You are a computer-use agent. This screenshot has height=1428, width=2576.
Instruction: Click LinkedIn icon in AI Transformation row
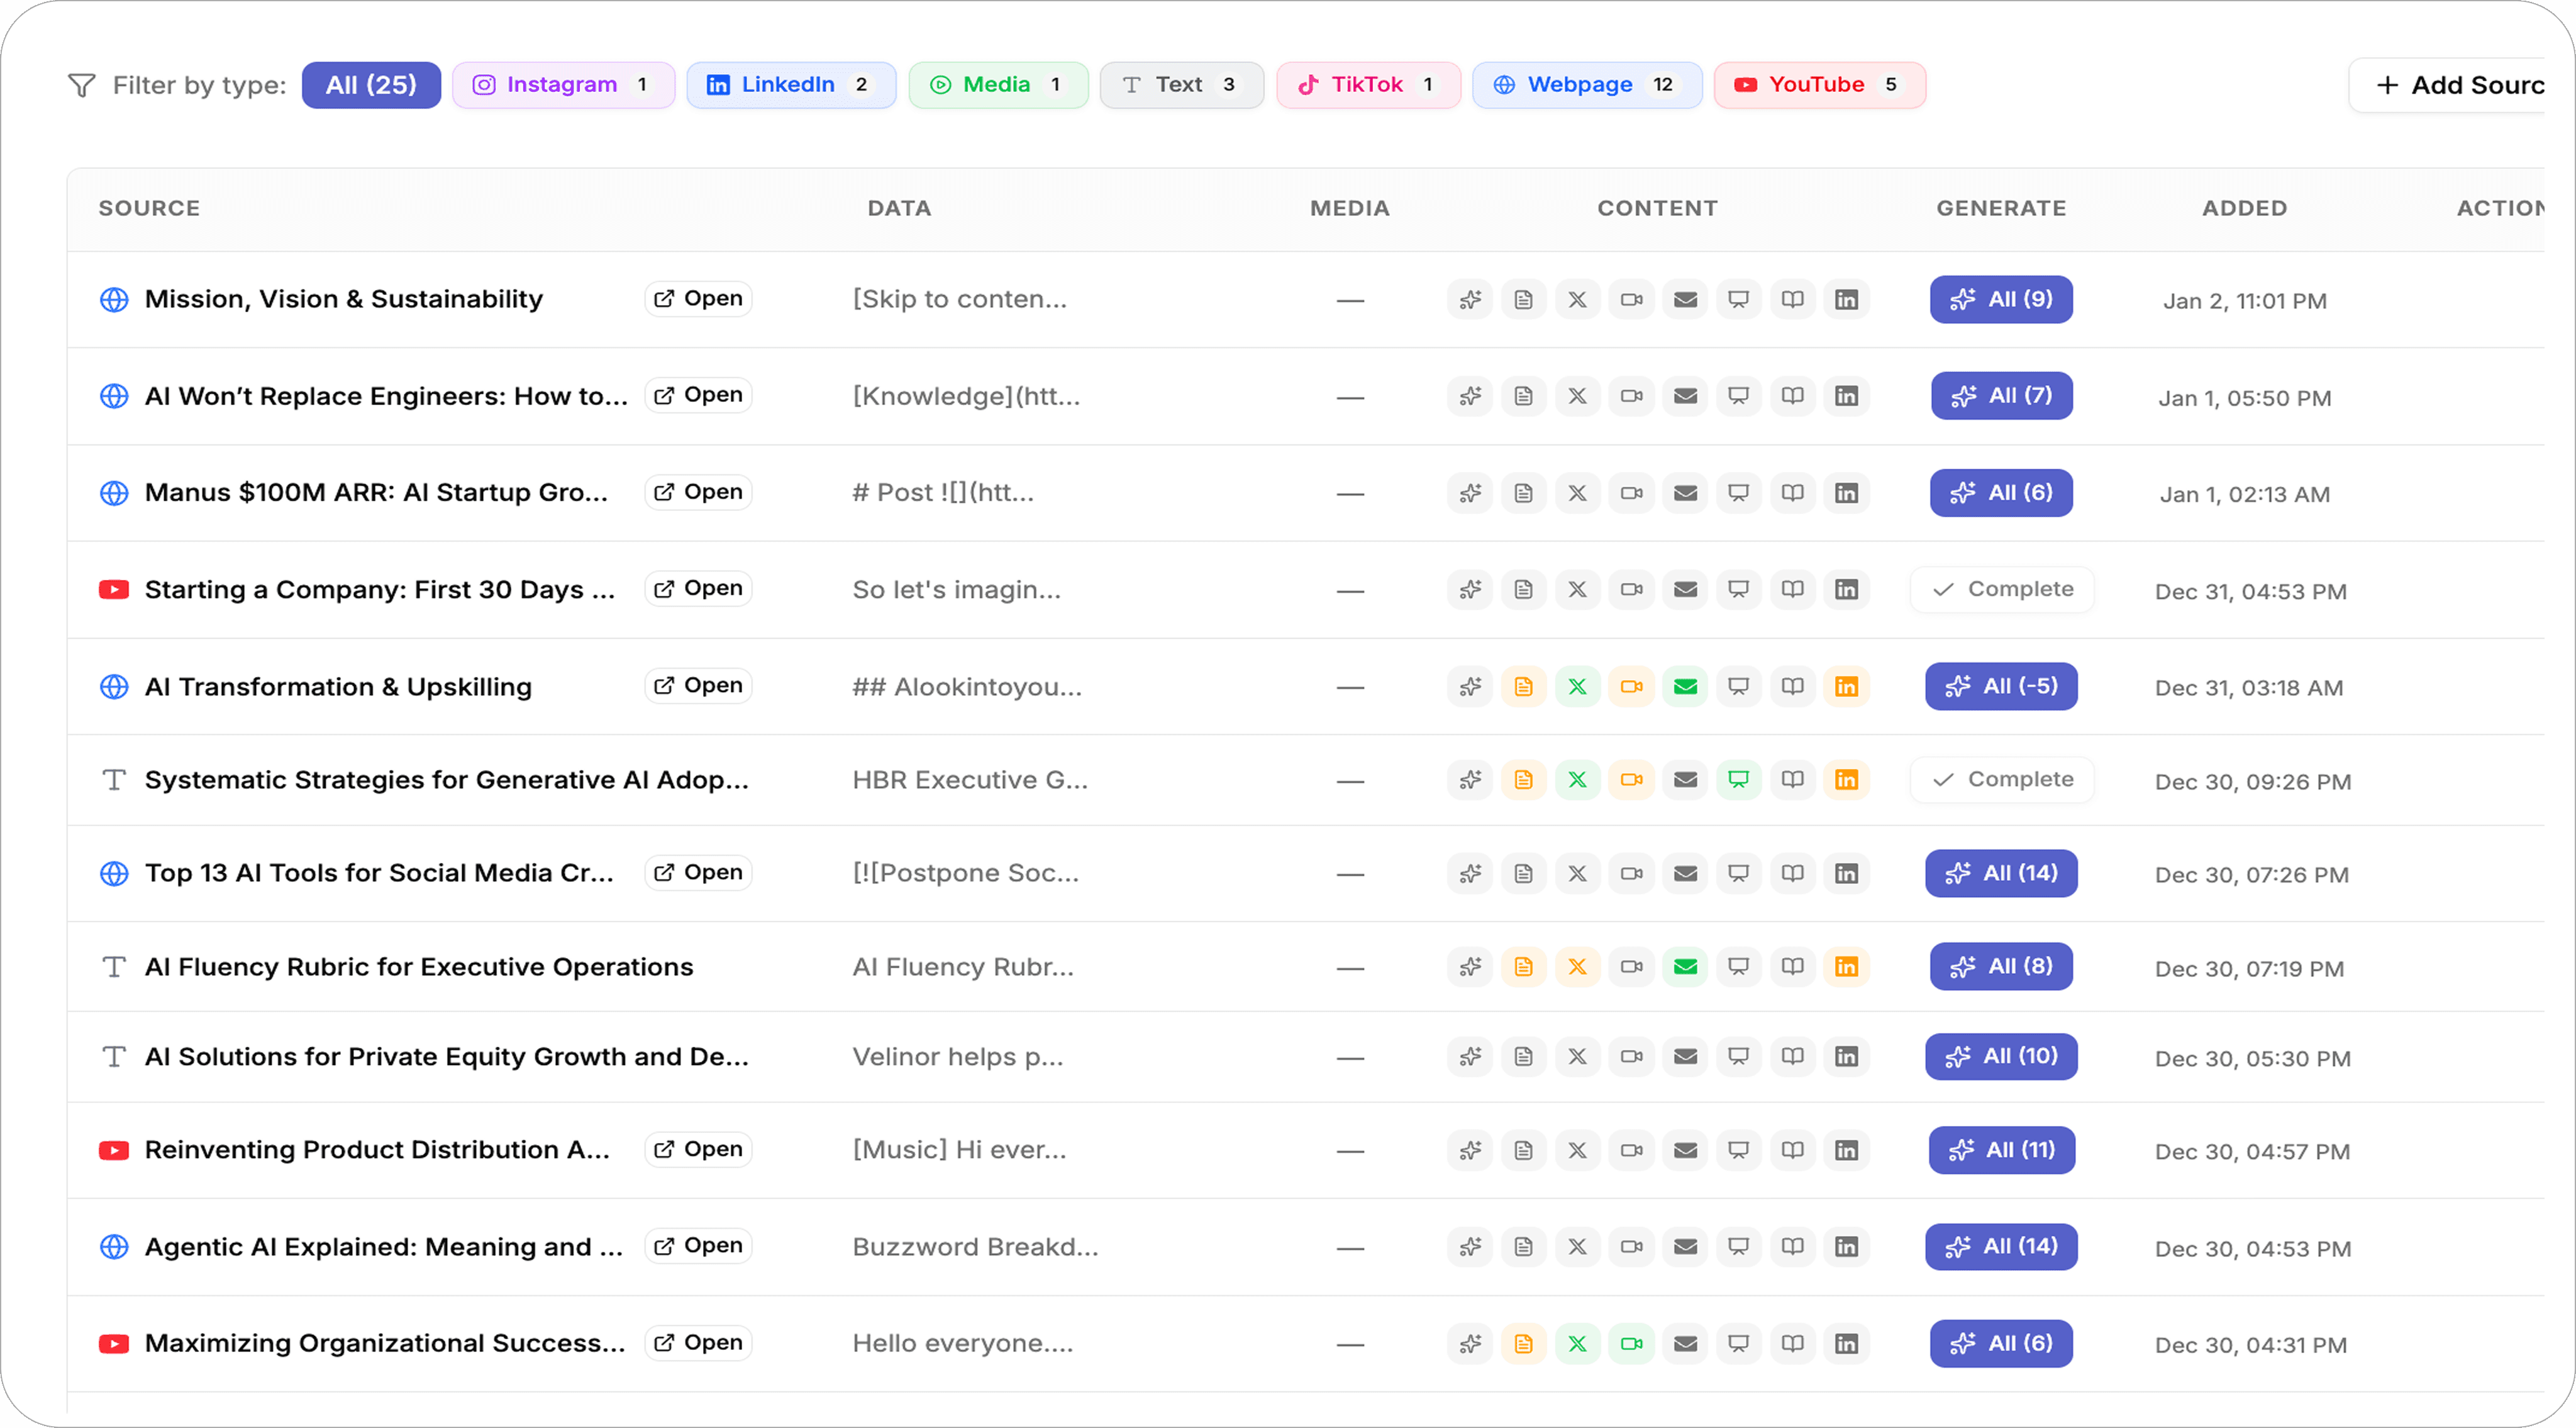click(x=1846, y=687)
